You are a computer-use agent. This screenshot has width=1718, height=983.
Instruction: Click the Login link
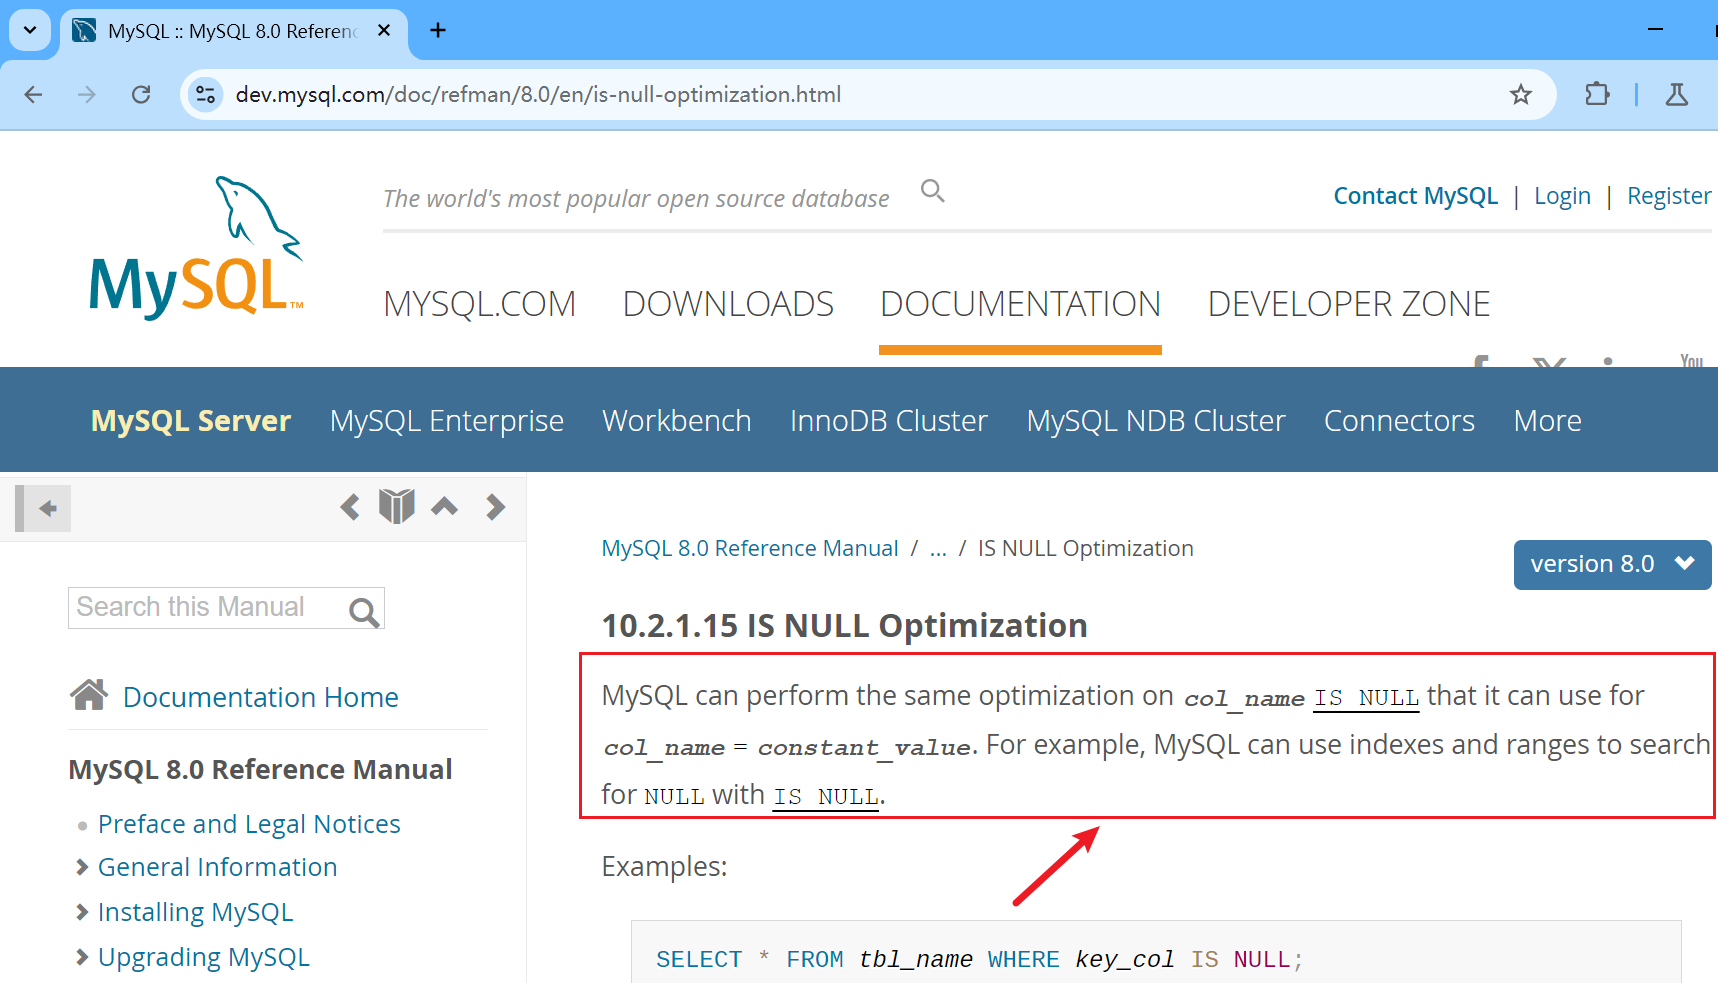(x=1562, y=196)
